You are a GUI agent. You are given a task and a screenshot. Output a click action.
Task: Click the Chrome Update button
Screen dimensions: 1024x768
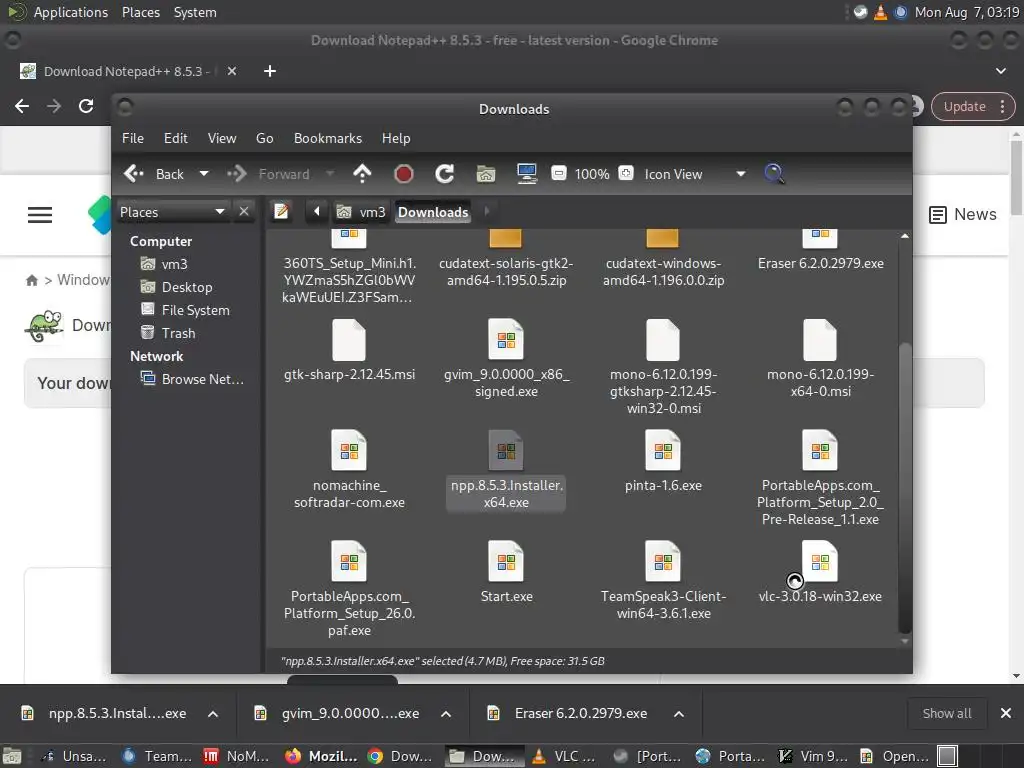tap(973, 106)
